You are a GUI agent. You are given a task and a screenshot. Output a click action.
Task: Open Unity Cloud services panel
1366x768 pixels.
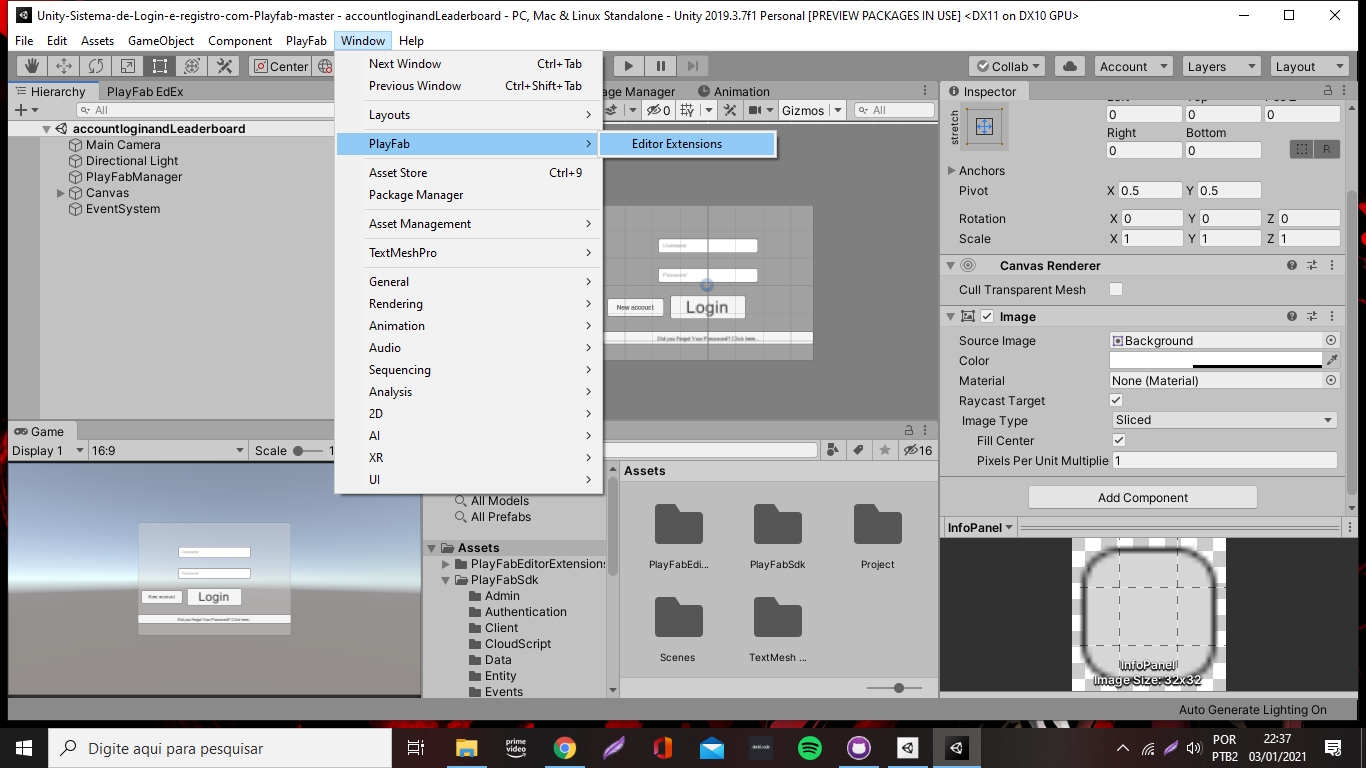(x=1068, y=66)
